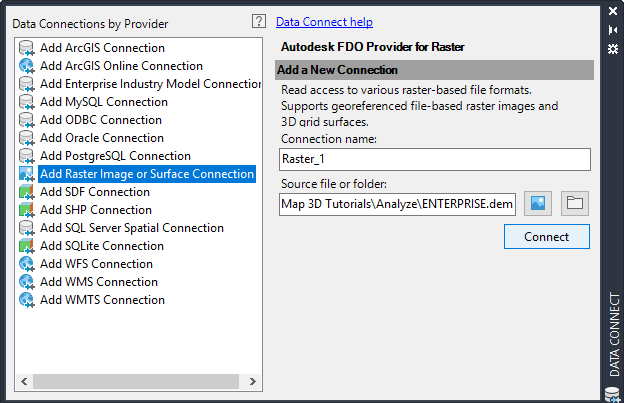
Task: Click the database icon below the Data Connect title
Action: (612, 394)
